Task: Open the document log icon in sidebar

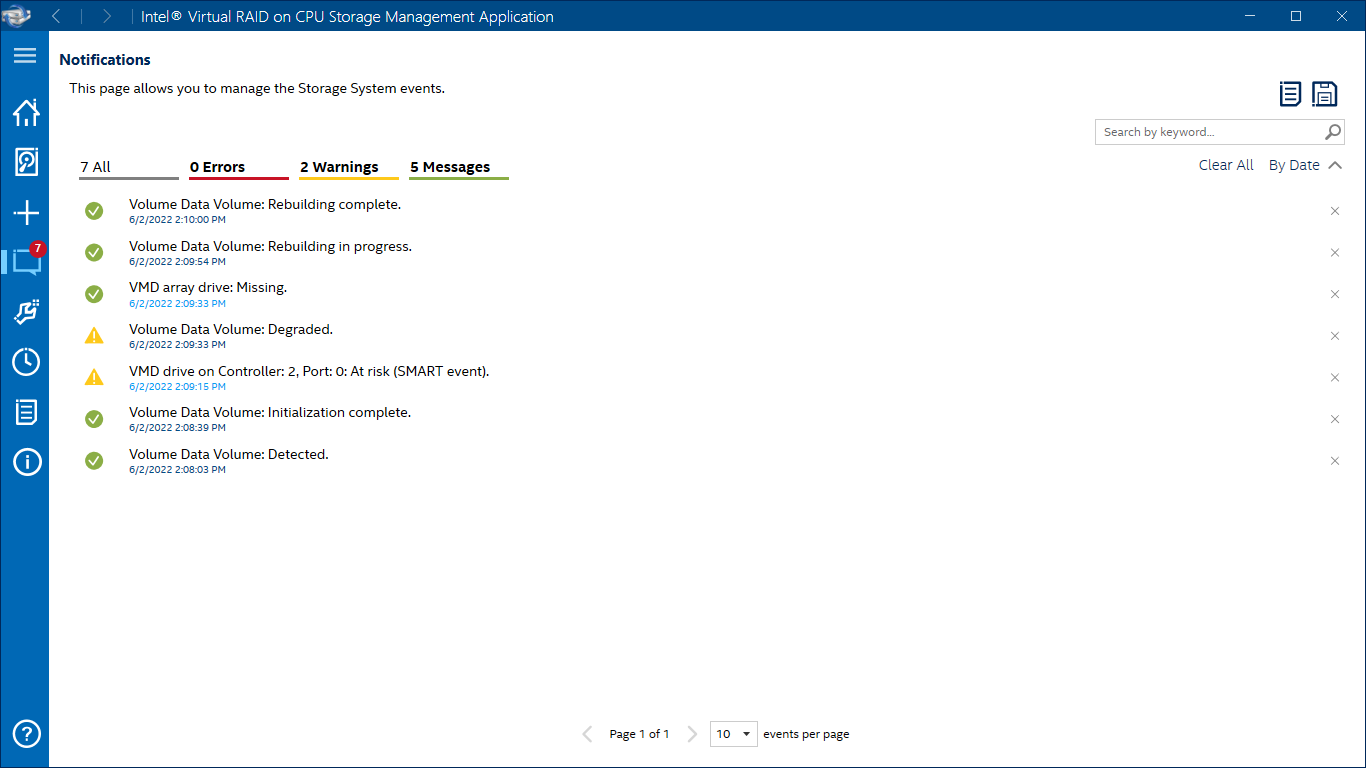Action: 26,412
